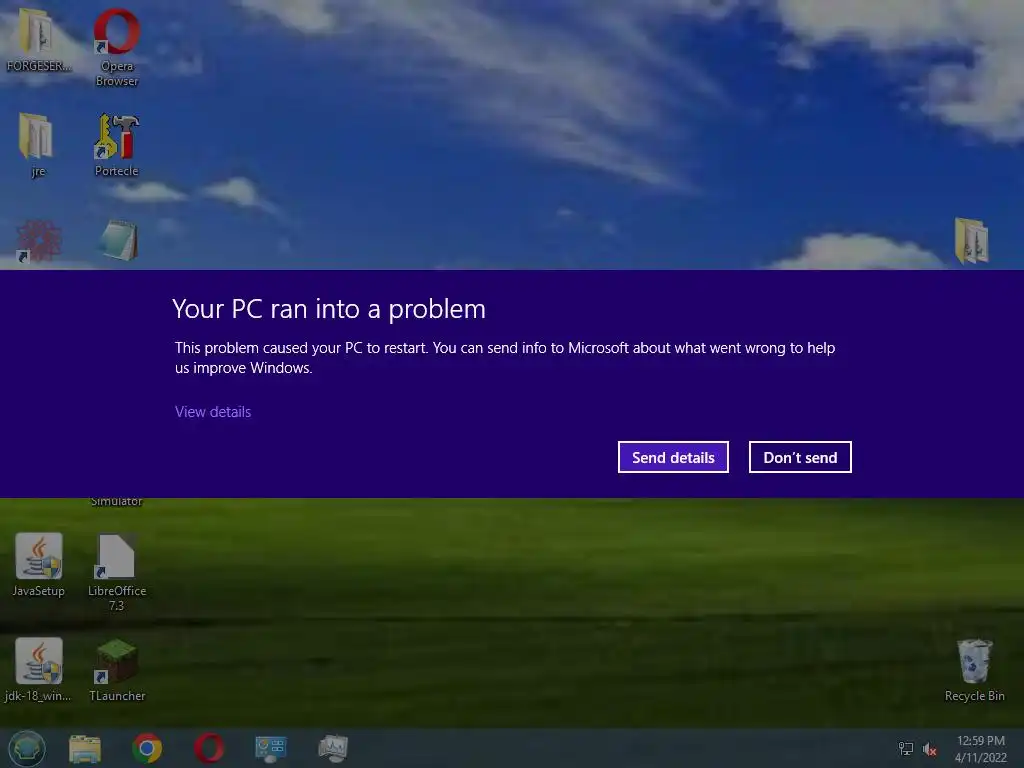
Task: Launch the TLauncher shortcut
Action: pos(117,669)
